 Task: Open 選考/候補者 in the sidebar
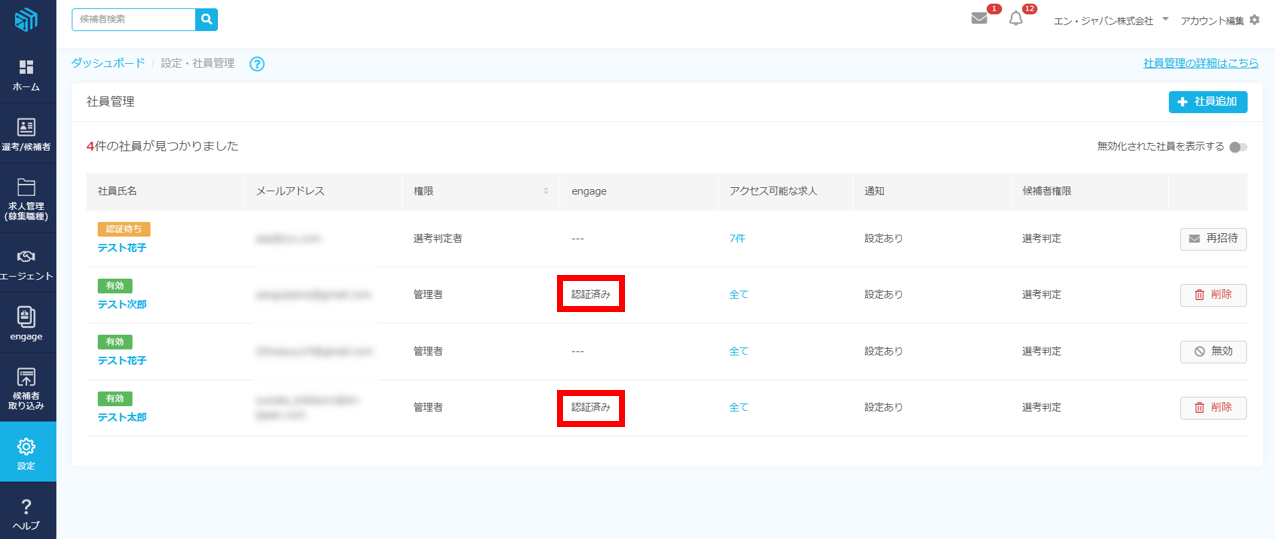coord(27,135)
